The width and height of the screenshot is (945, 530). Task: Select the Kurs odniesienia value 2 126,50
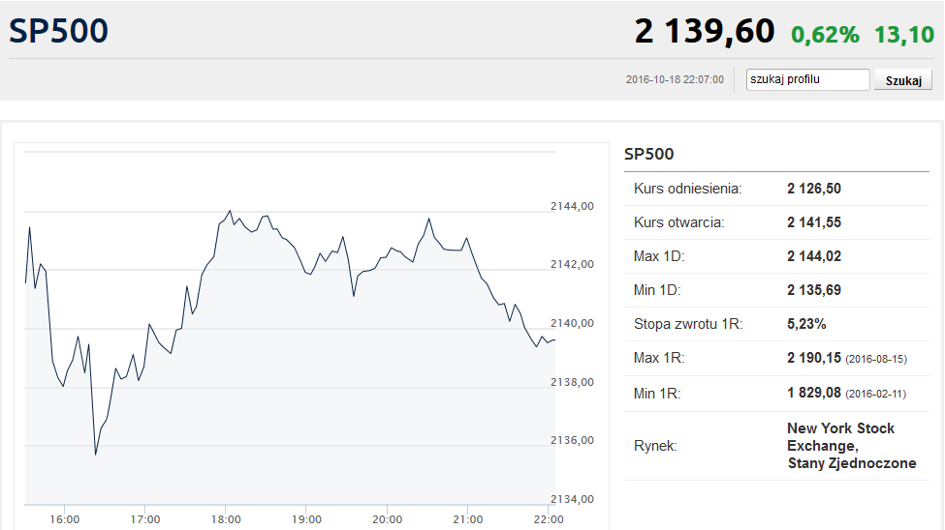[814, 188]
